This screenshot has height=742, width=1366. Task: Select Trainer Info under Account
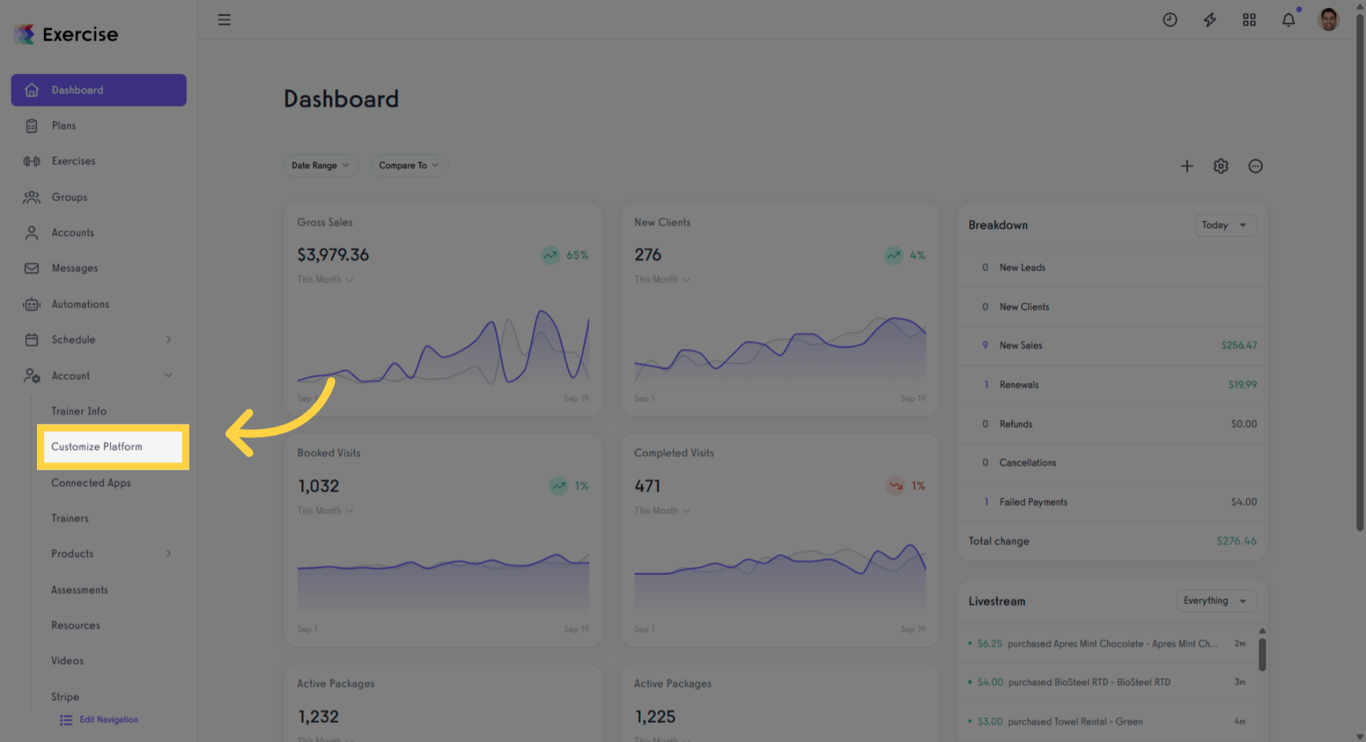point(78,411)
